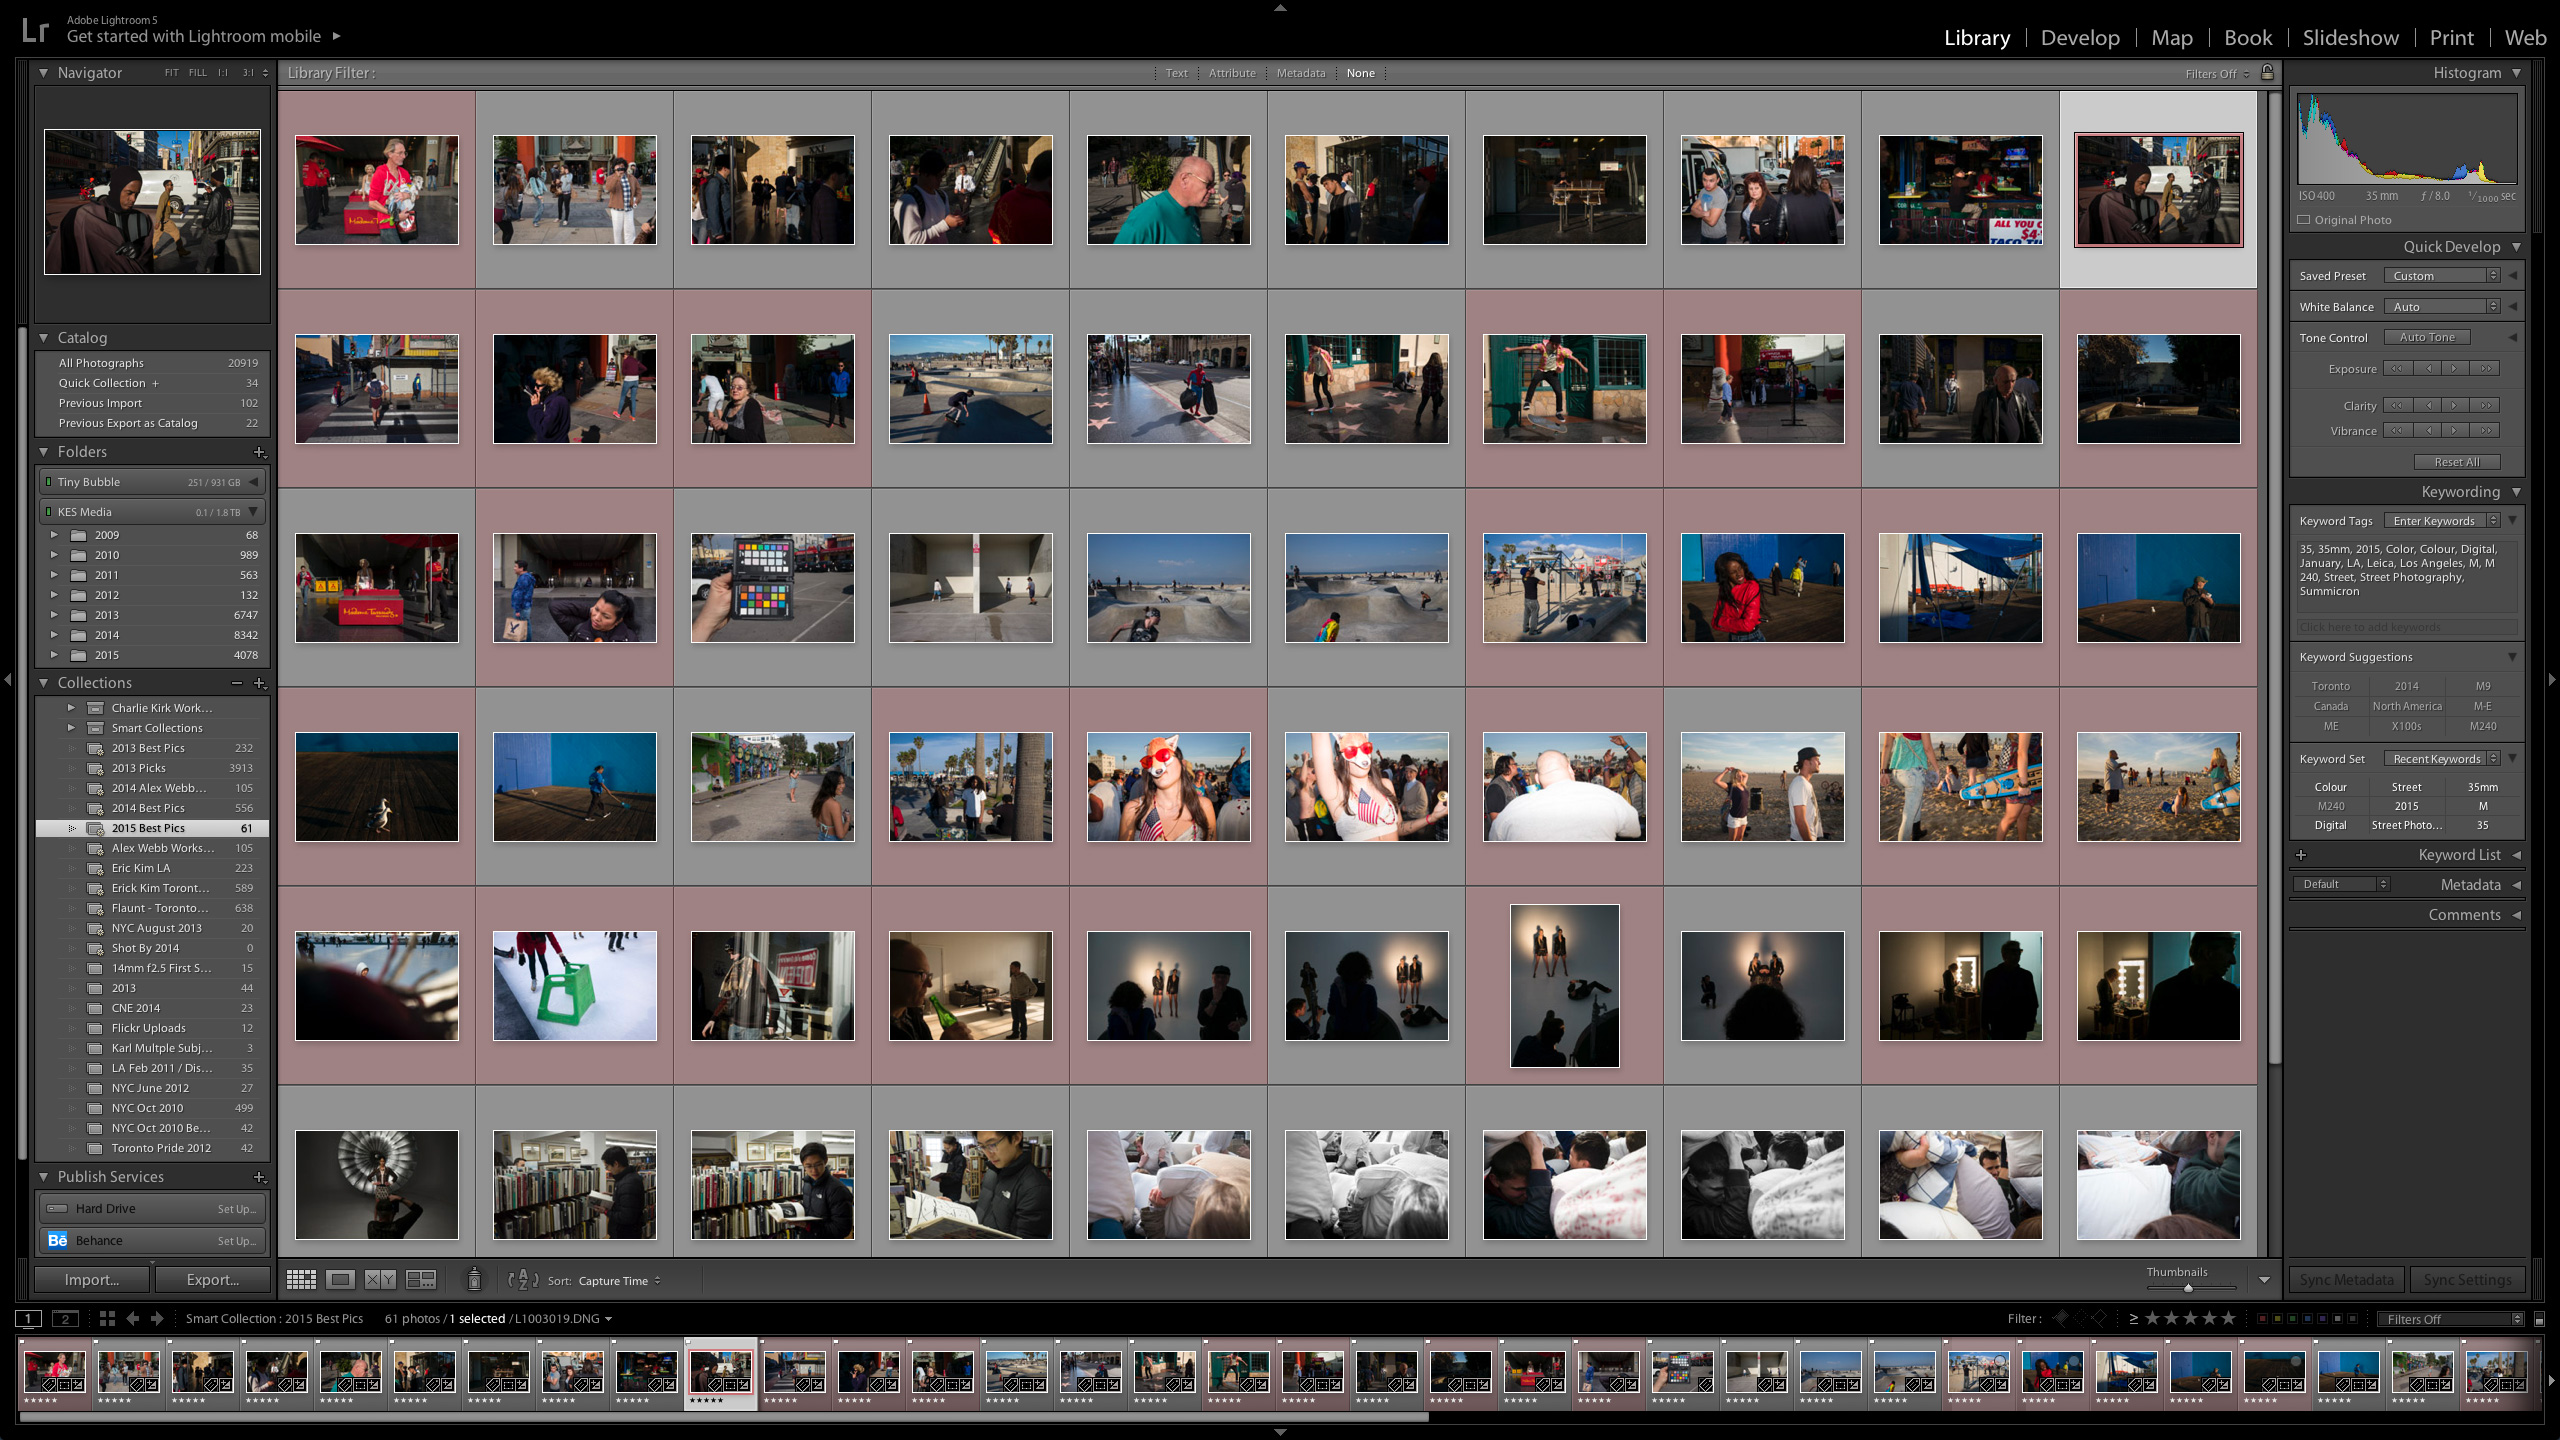This screenshot has height=1440, width=2560.
Task: Select the 2015 Best Pics collection
Action: (x=148, y=826)
